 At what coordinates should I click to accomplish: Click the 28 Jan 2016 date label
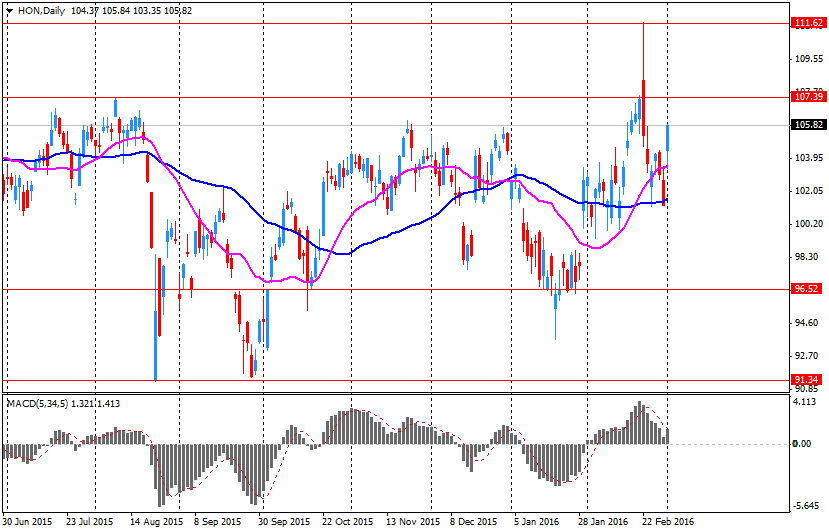pyautogui.click(x=603, y=522)
